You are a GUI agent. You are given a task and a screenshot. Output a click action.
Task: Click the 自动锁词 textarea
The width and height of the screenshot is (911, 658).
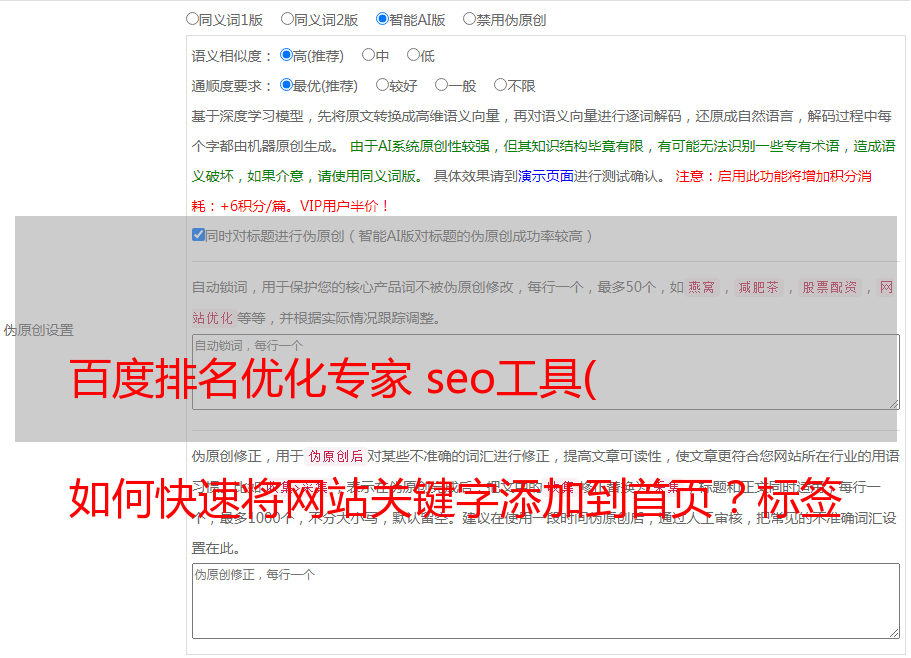point(546,372)
